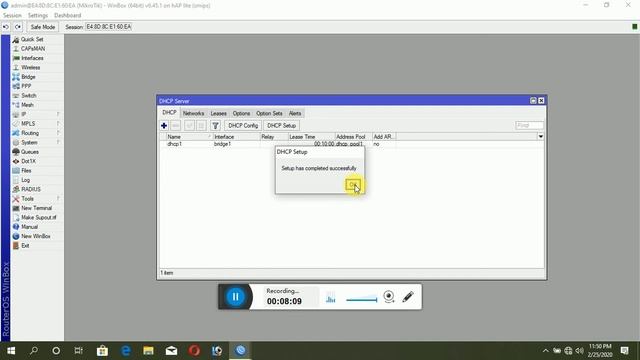This screenshot has height=360, width=640.
Task: Select the DHCP tab
Action: click(169, 113)
